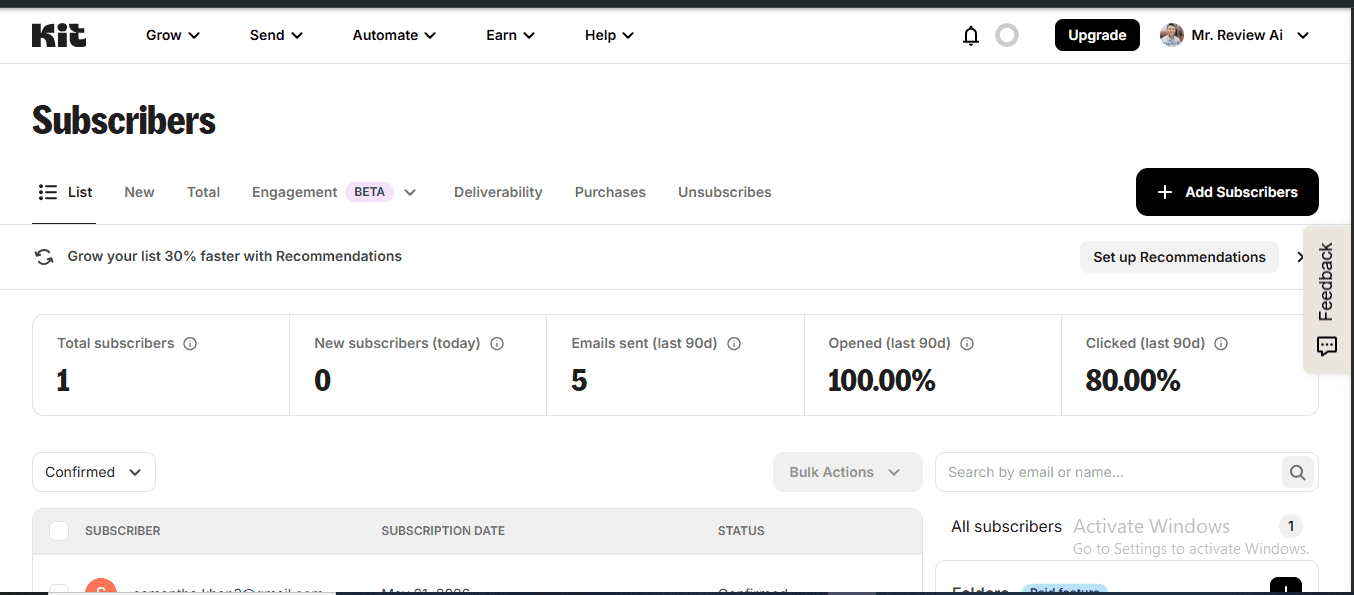Click Set up Recommendations
This screenshot has width=1354, height=595.
tap(1179, 257)
